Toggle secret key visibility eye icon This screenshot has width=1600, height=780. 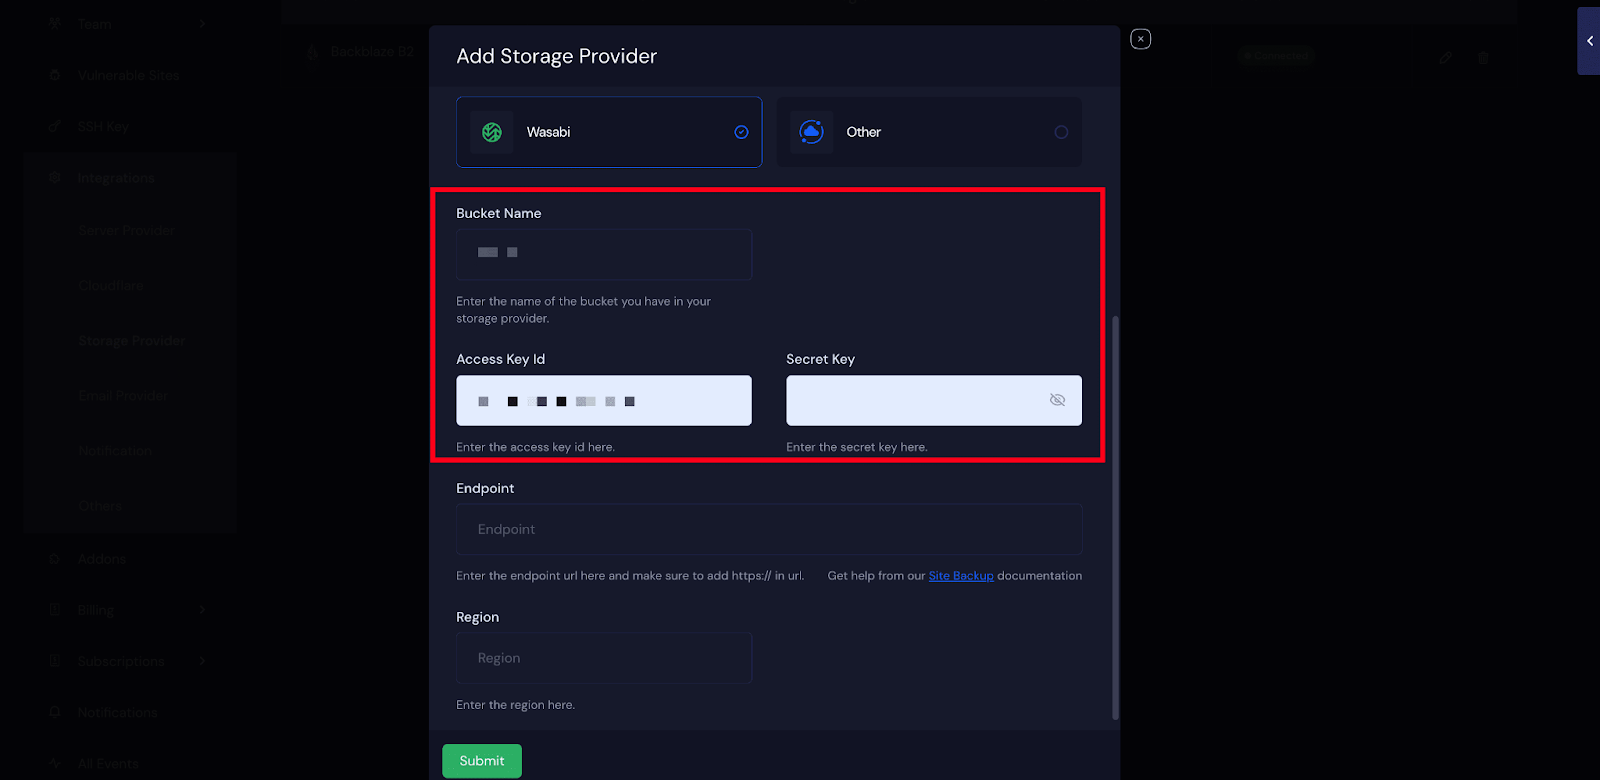1057,400
